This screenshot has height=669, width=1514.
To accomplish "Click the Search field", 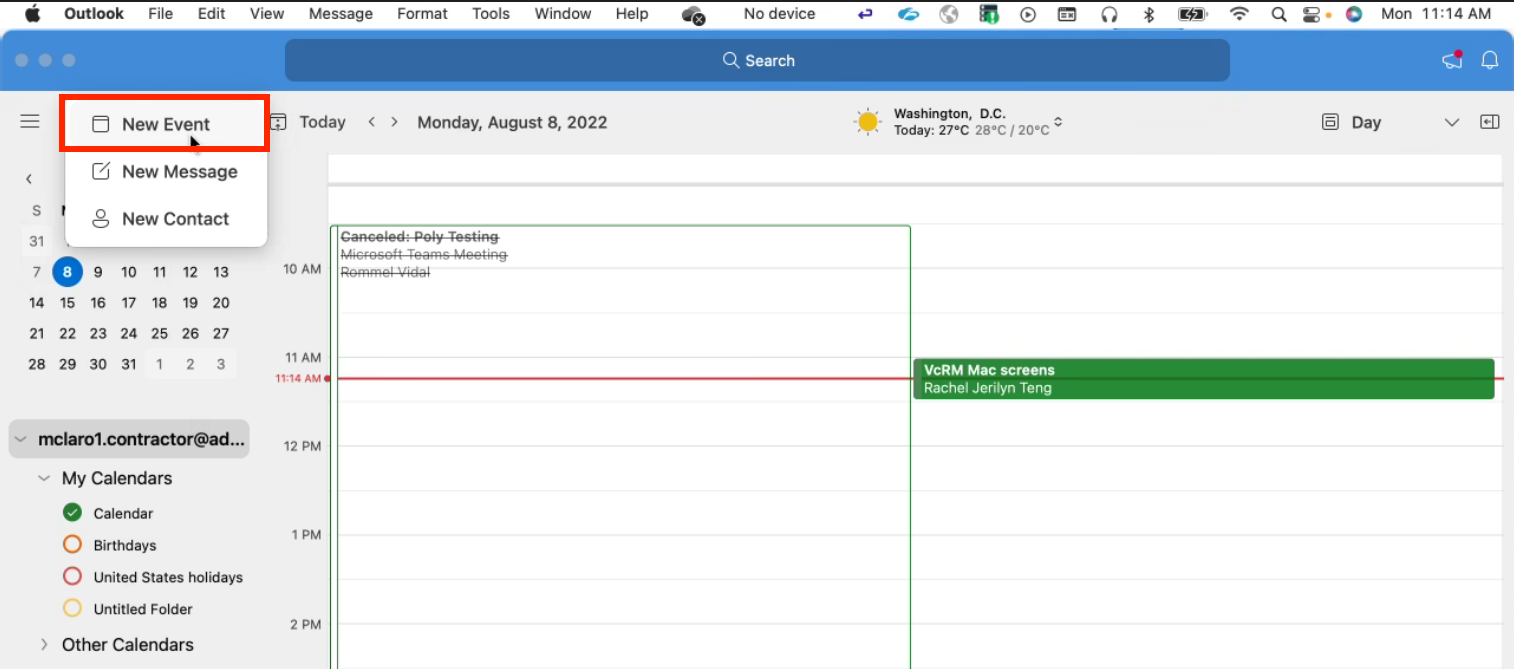I will [757, 60].
